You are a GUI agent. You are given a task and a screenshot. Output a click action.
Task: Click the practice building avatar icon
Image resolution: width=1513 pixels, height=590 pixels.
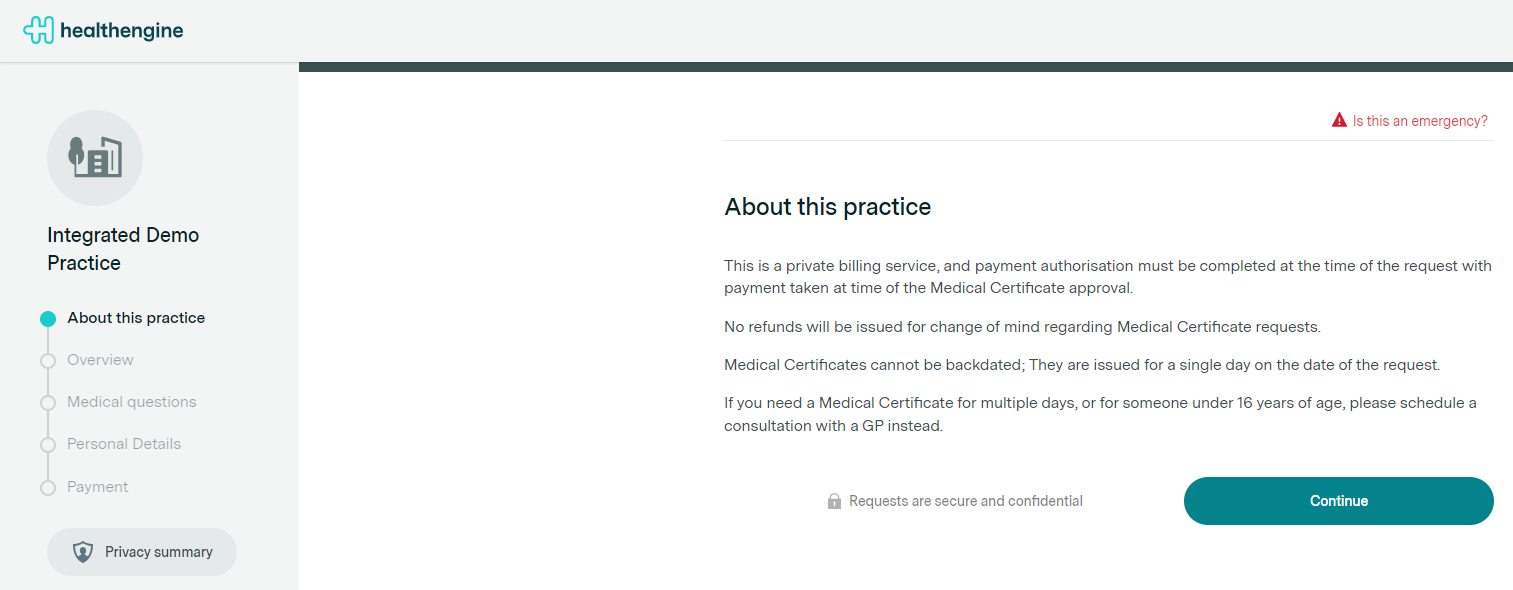click(x=95, y=158)
